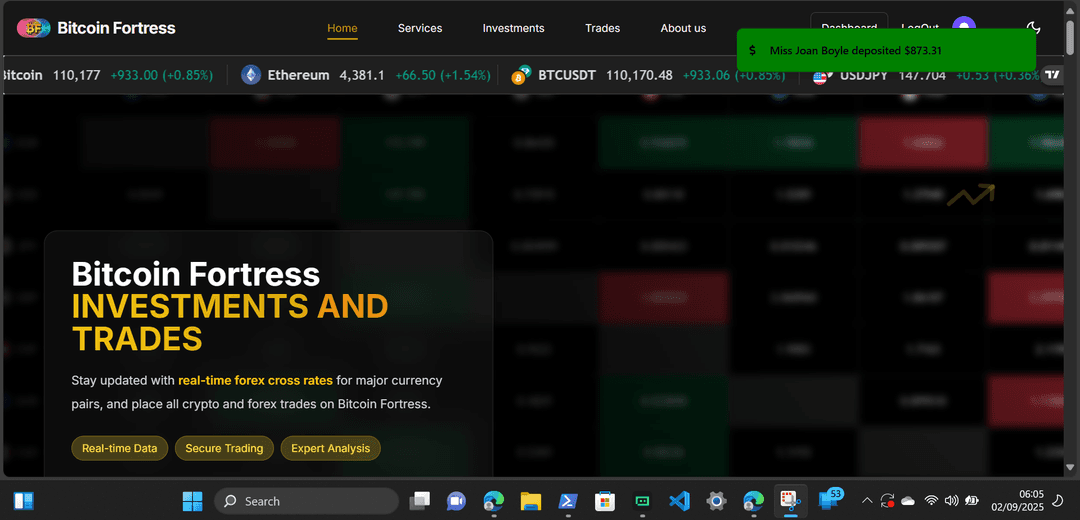This screenshot has height=520, width=1080.
Task: Open PowerShell from the taskbar
Action: 568,501
